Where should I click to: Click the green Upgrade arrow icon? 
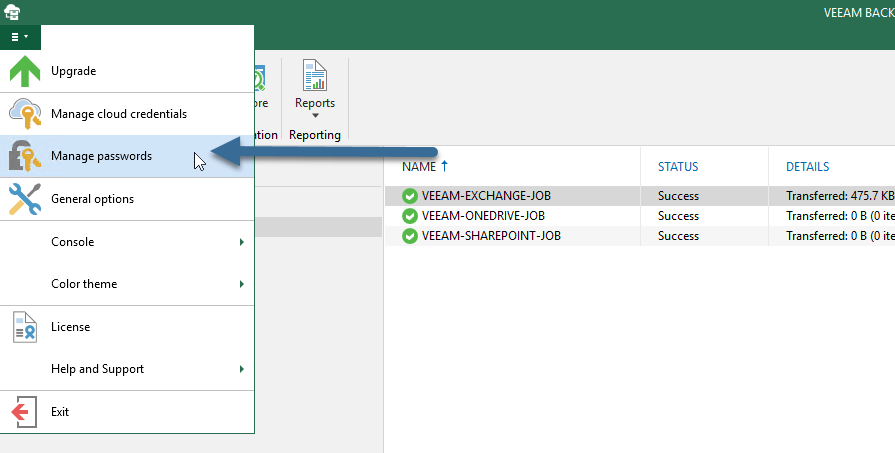(x=25, y=71)
